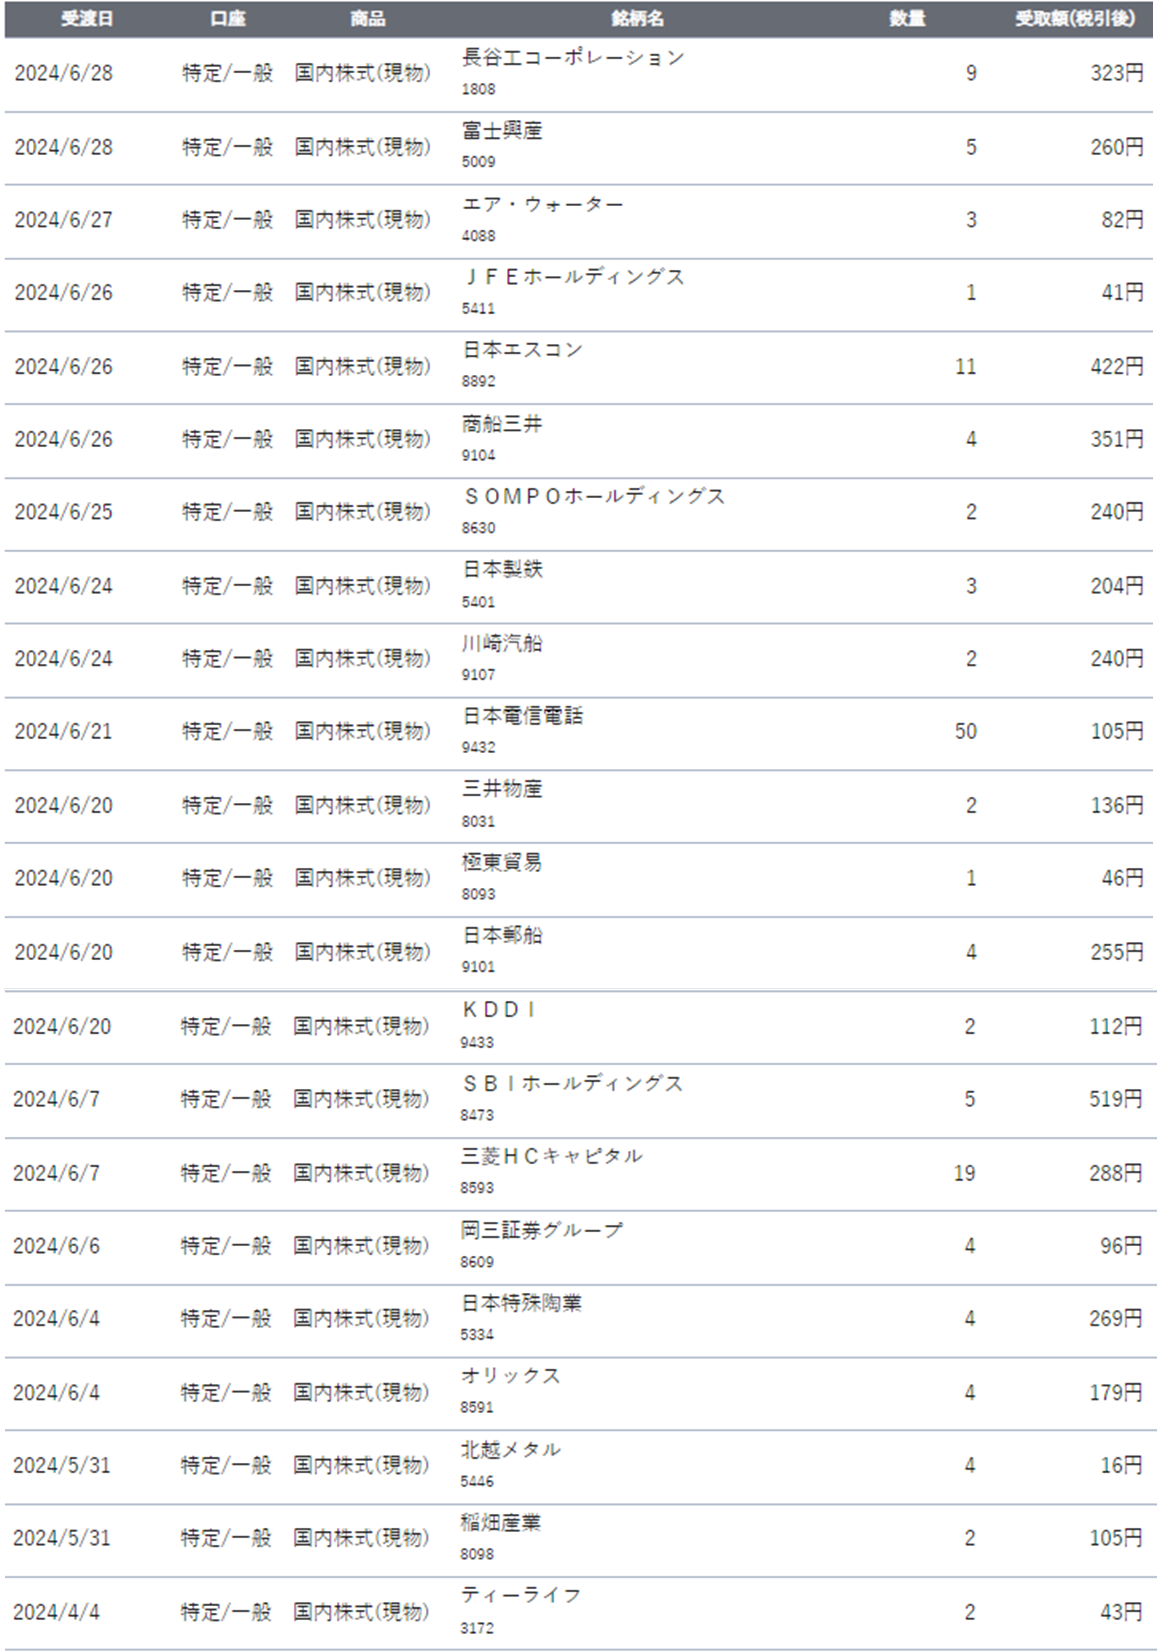This screenshot has height=1652, width=1157.
Task: Open the エア・ウォーター stock name
Action: click(542, 204)
